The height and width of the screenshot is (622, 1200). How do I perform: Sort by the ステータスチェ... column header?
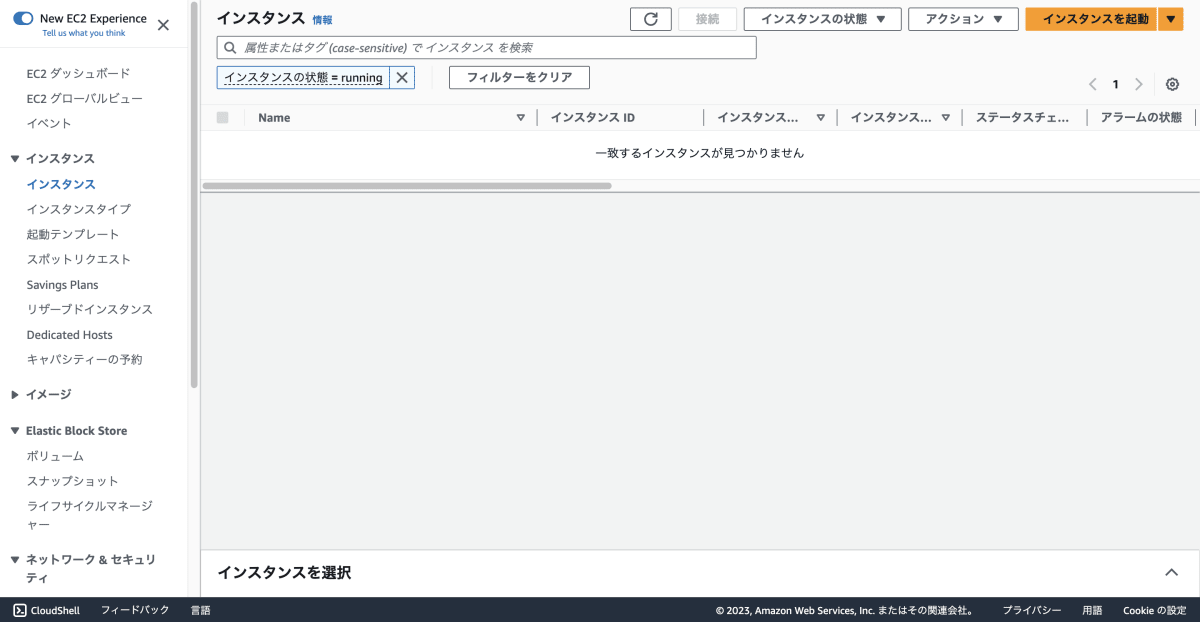[x=1023, y=118]
